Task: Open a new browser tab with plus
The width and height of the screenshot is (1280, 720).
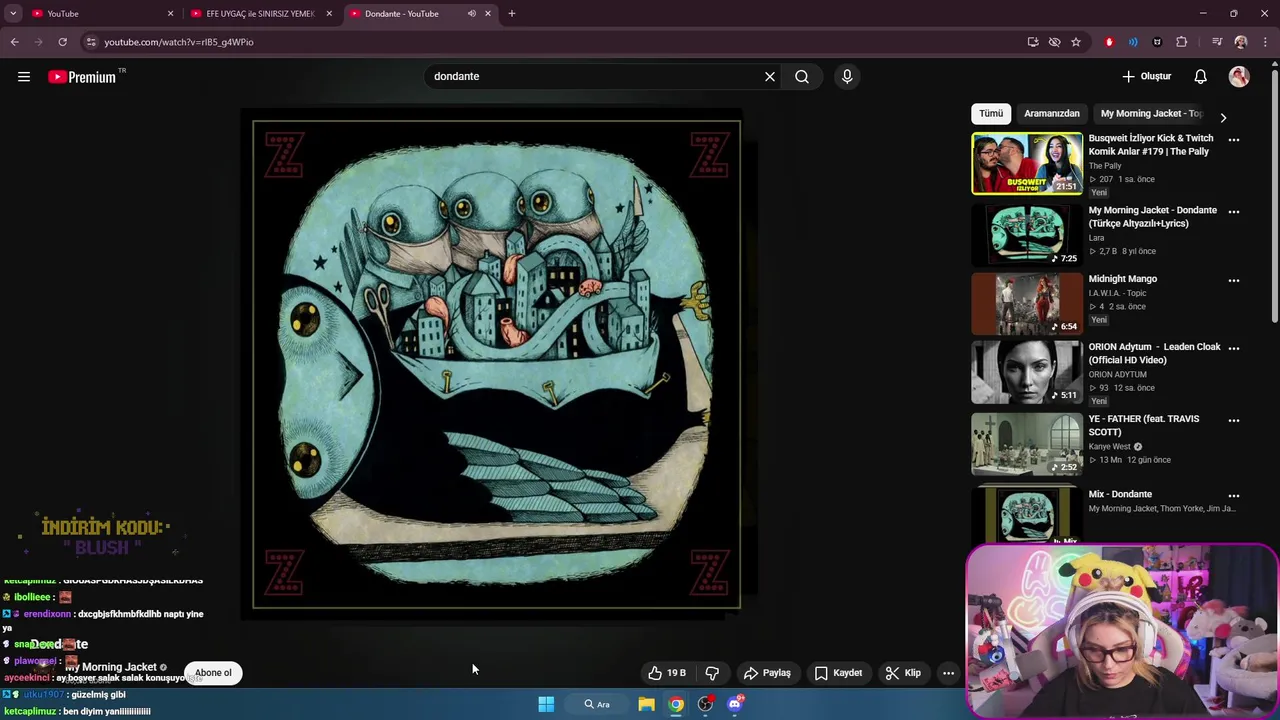Action: (x=512, y=14)
